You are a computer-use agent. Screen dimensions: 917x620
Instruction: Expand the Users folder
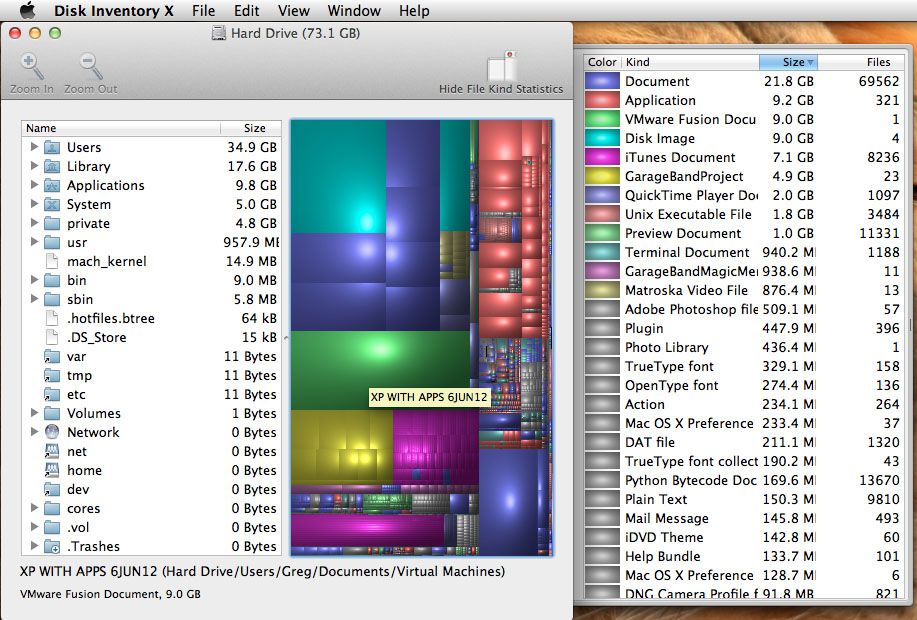tap(34, 147)
